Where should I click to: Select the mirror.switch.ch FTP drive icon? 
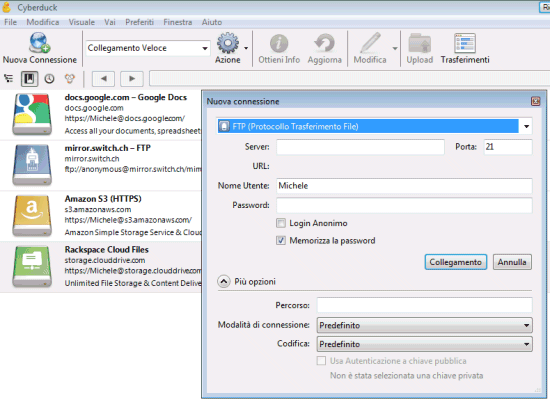click(x=32, y=165)
